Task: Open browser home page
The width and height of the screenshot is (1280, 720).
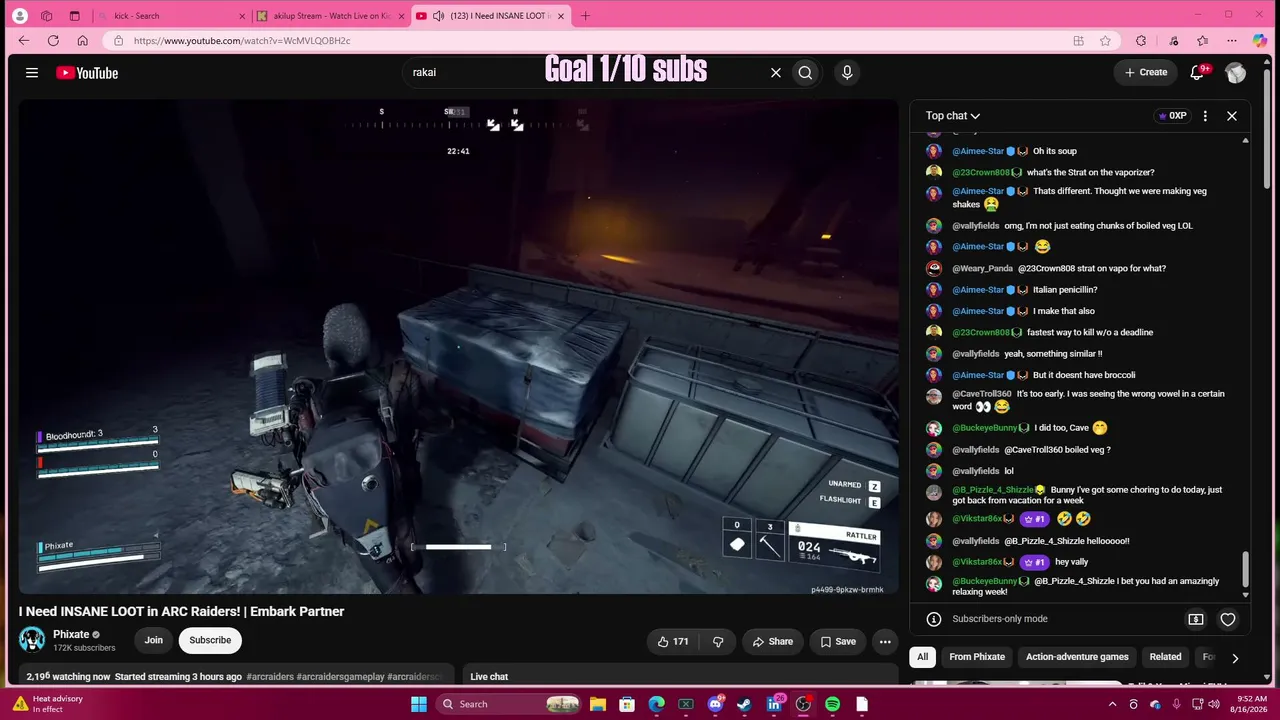Action: pyautogui.click(x=82, y=41)
